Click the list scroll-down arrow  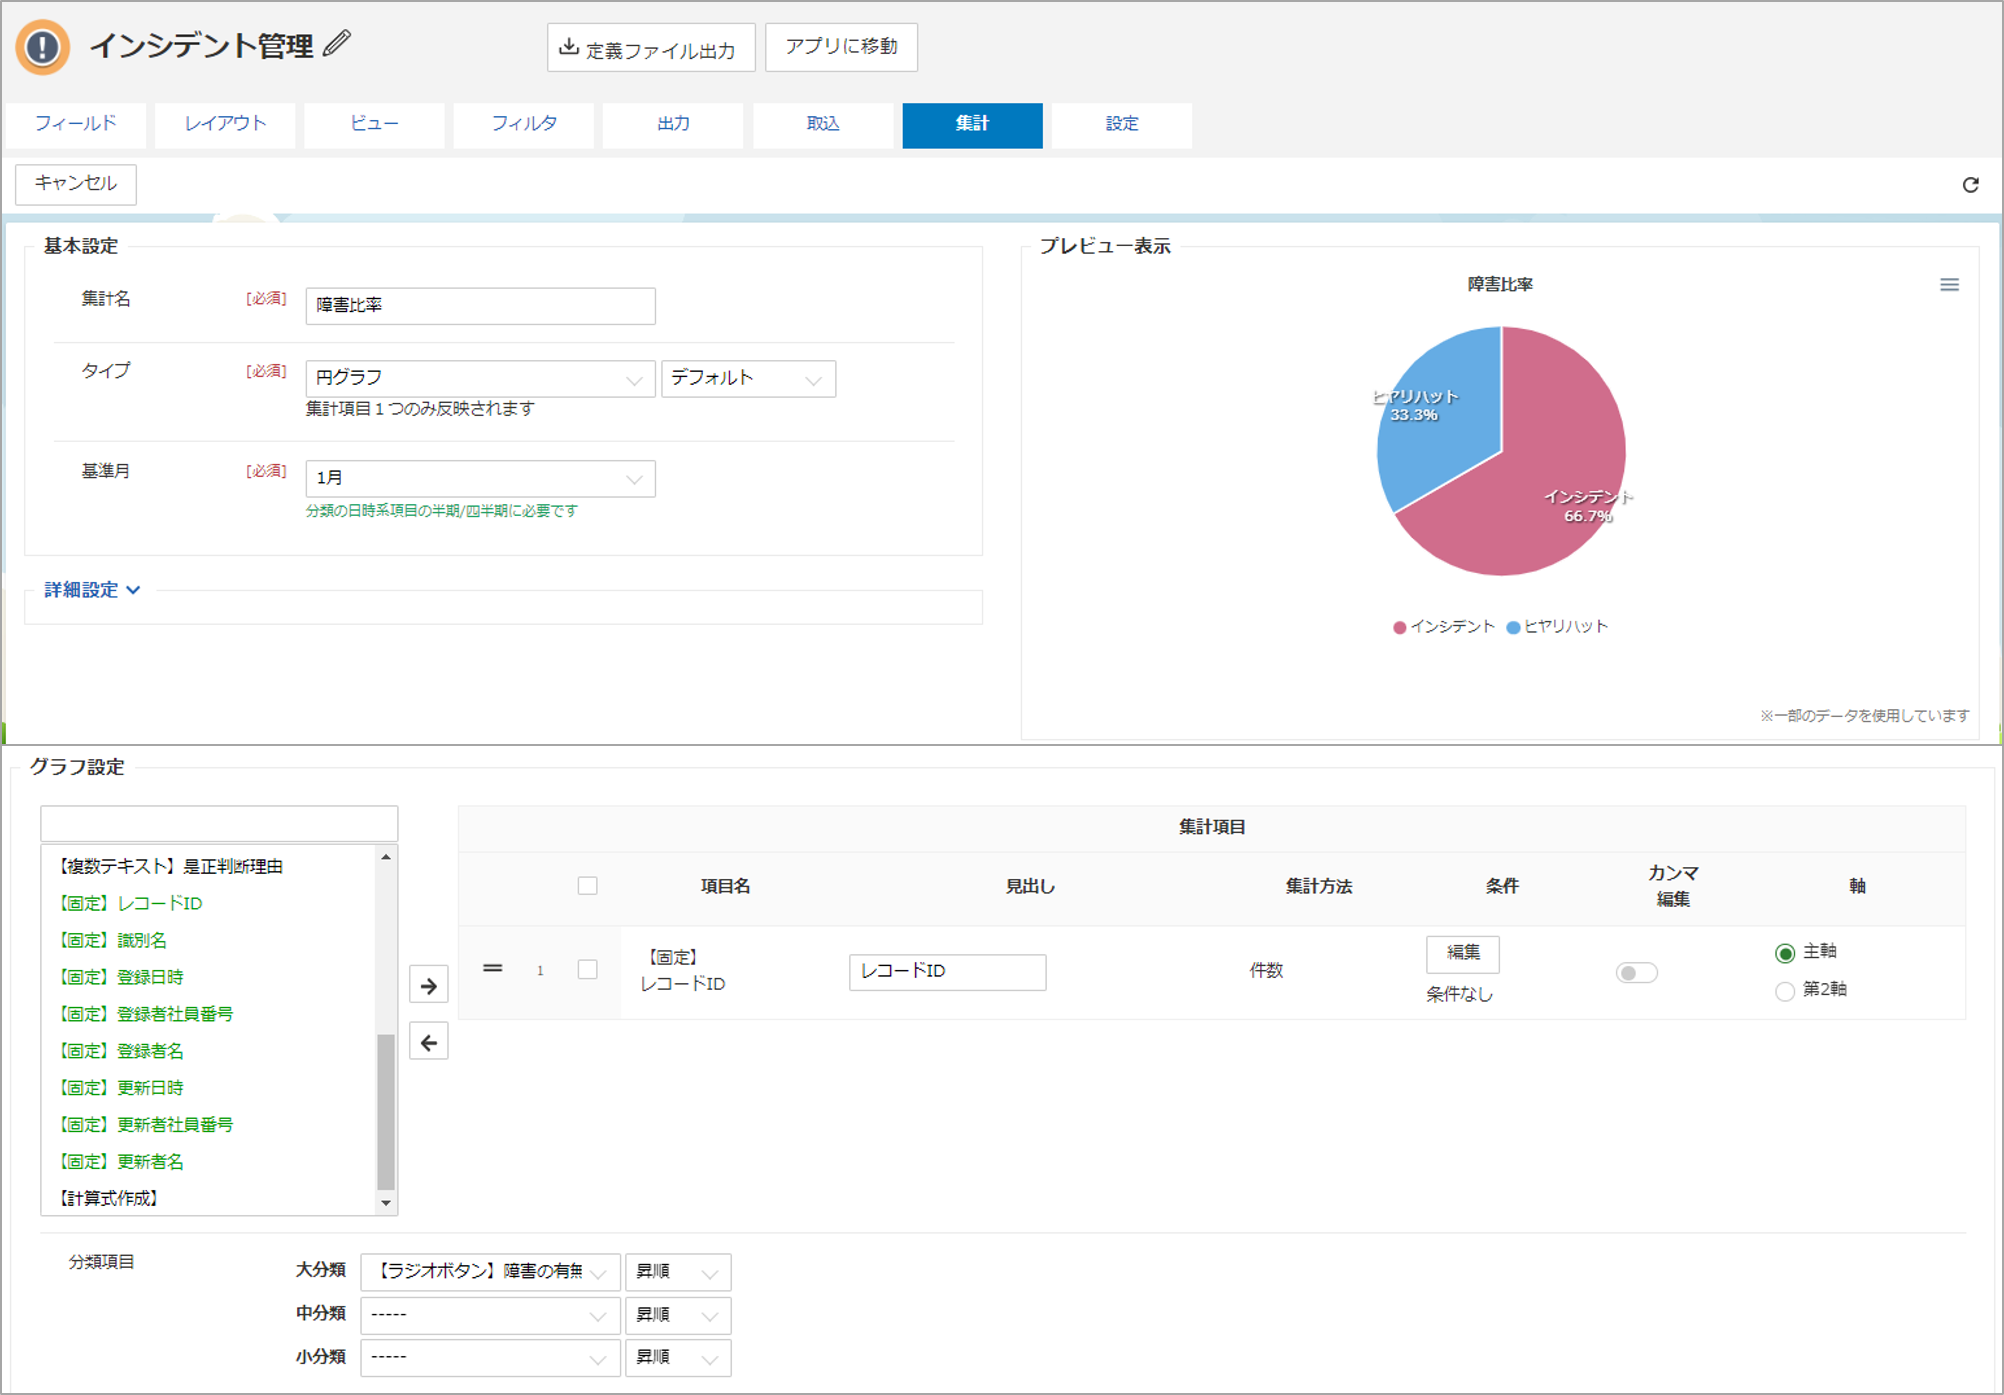pos(386,1203)
